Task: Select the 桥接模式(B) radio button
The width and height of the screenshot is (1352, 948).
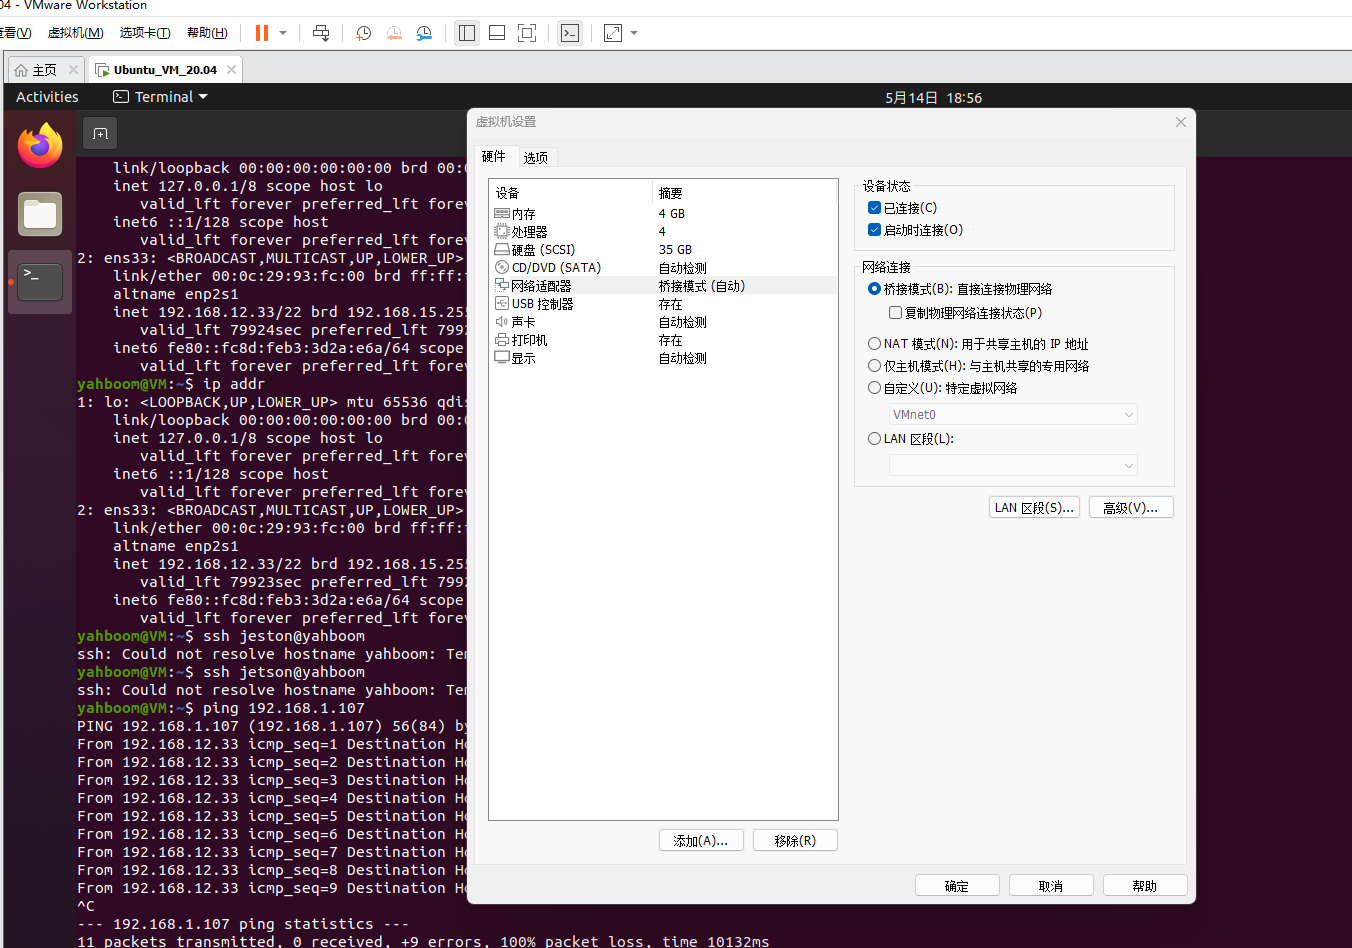Action: 875,289
